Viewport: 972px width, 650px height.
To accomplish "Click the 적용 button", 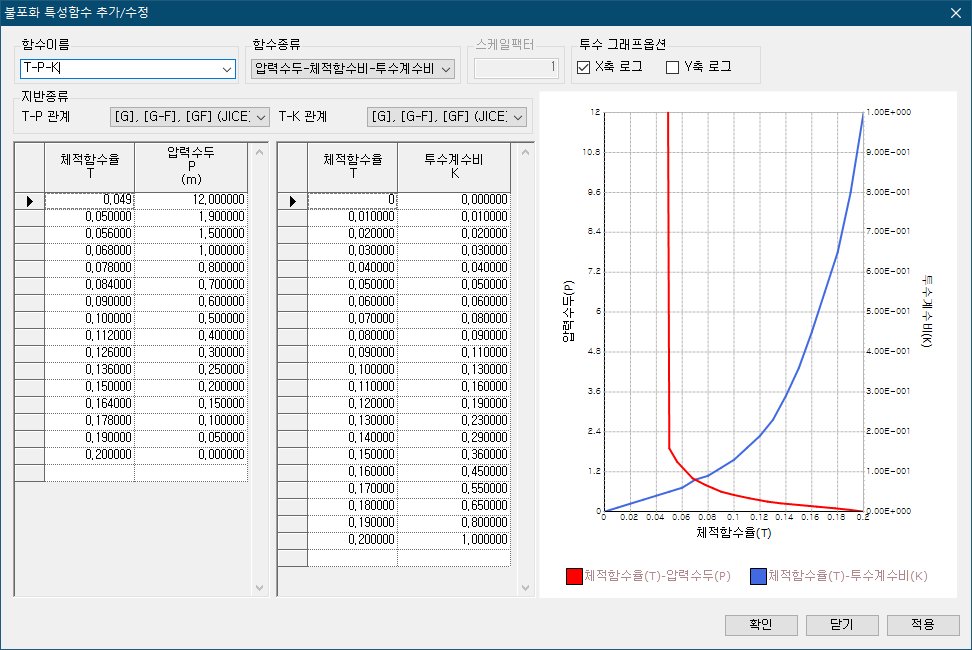I will click(923, 625).
